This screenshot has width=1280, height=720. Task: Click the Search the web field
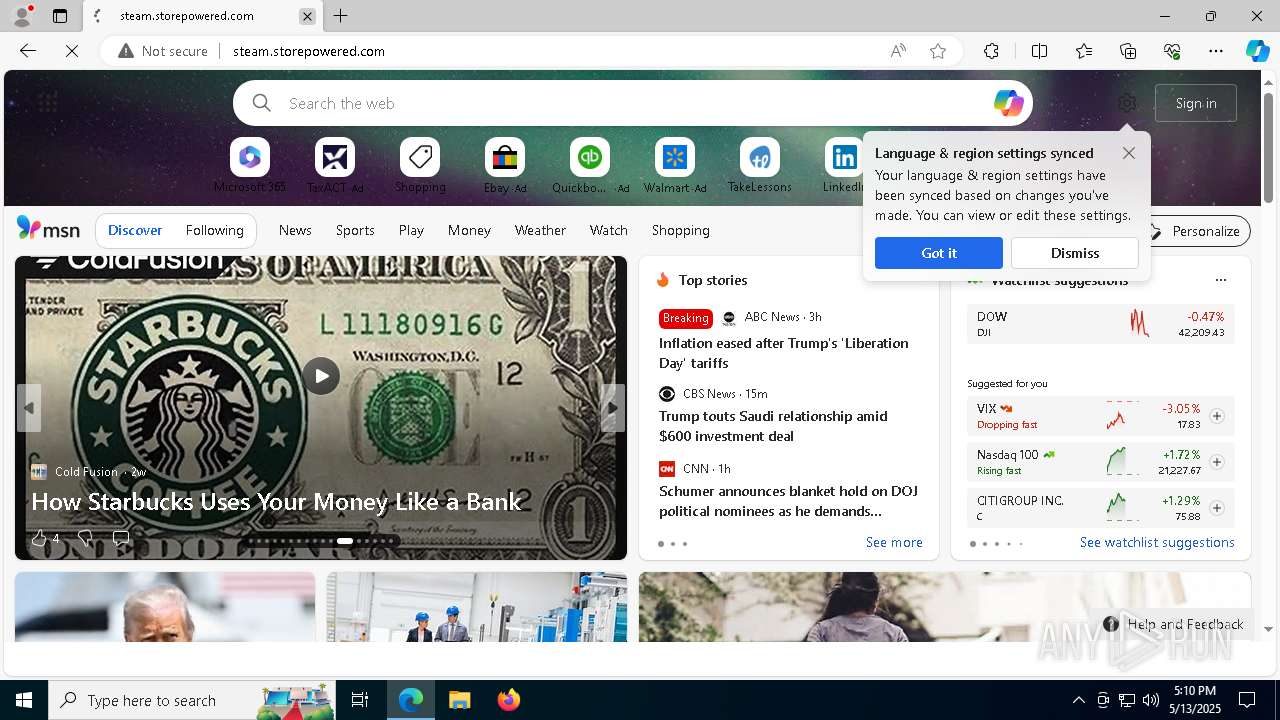click(632, 103)
